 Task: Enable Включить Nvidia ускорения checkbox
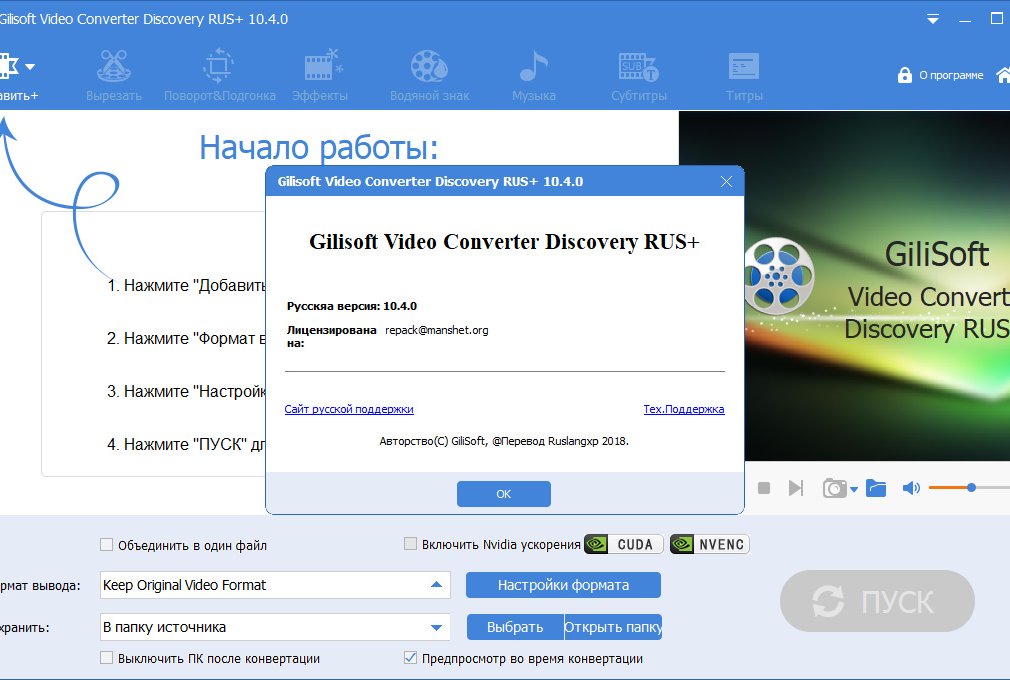point(410,543)
